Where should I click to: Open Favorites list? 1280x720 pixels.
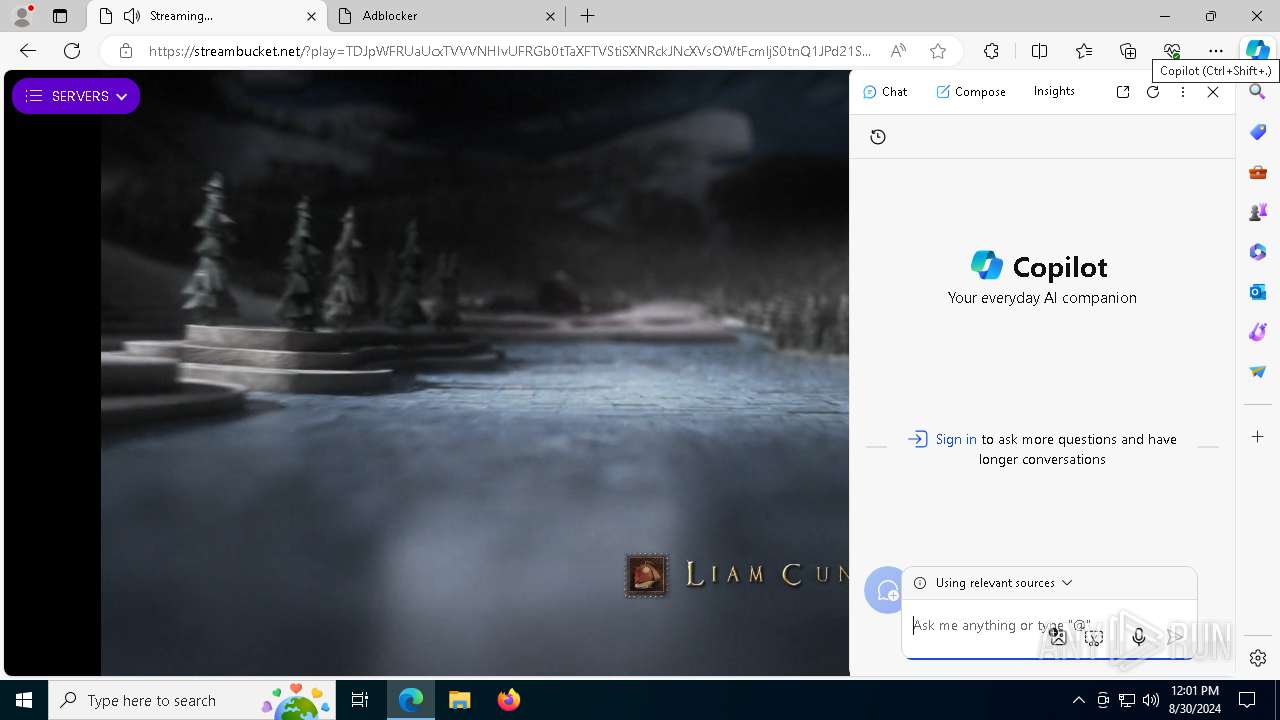pos(1084,51)
